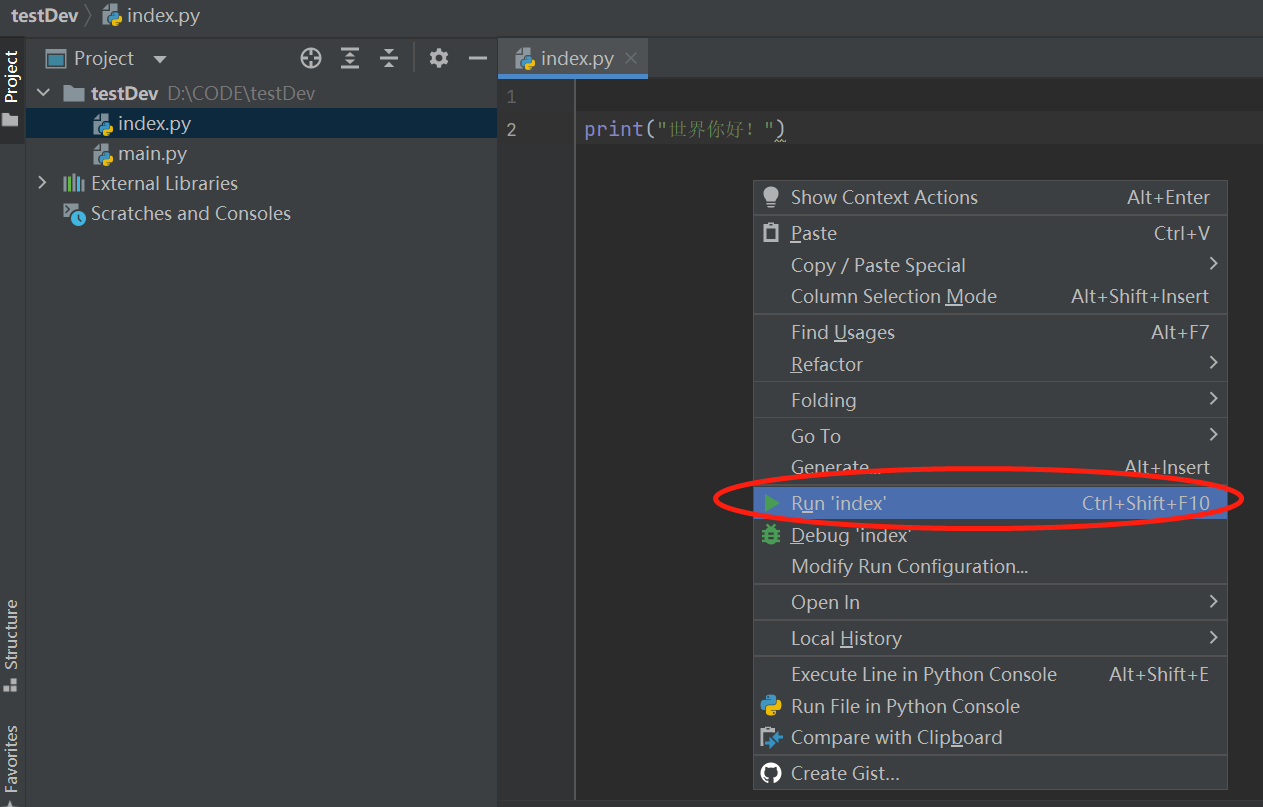1263x807 pixels.
Task: Open the Refactor submenu
Action: coord(826,364)
